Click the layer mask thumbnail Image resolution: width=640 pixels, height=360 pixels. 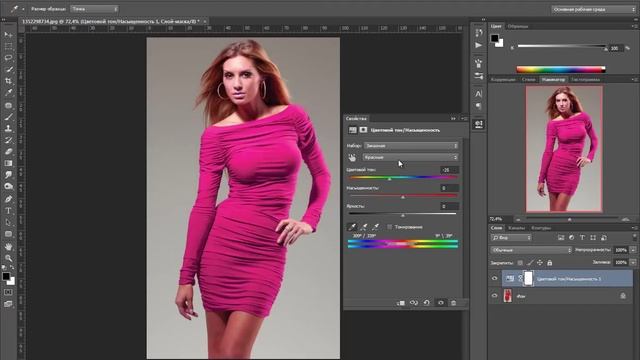[529, 278]
